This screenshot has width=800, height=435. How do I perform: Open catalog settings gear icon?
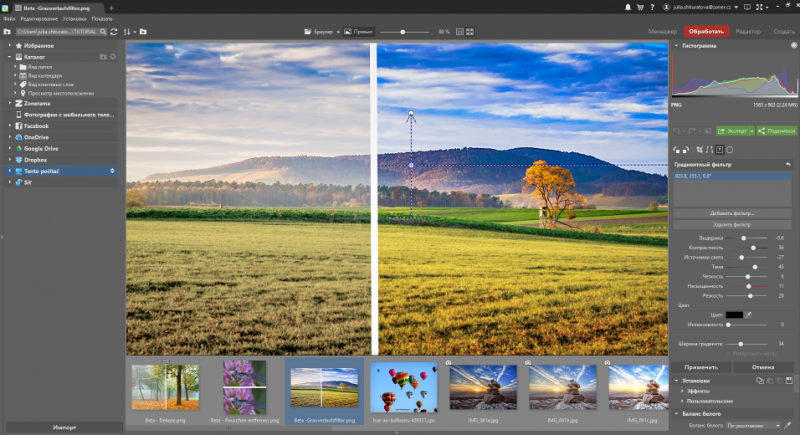click(x=113, y=57)
